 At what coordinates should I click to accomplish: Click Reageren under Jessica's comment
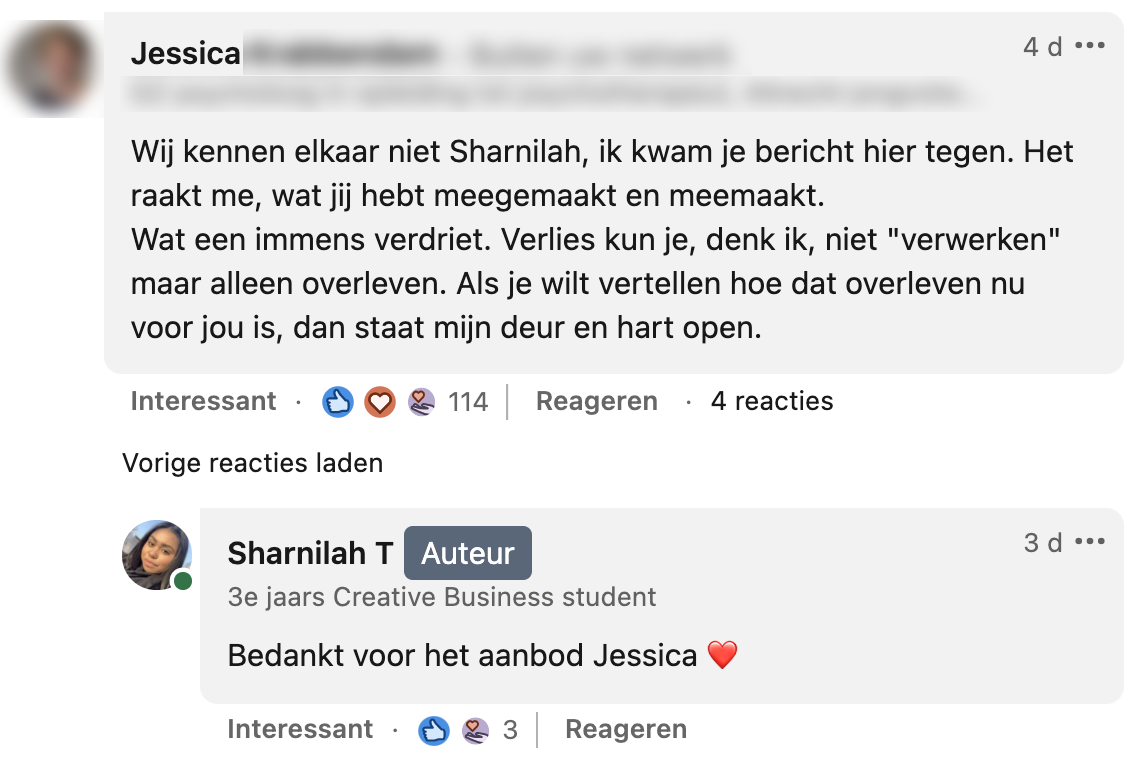[x=596, y=402]
